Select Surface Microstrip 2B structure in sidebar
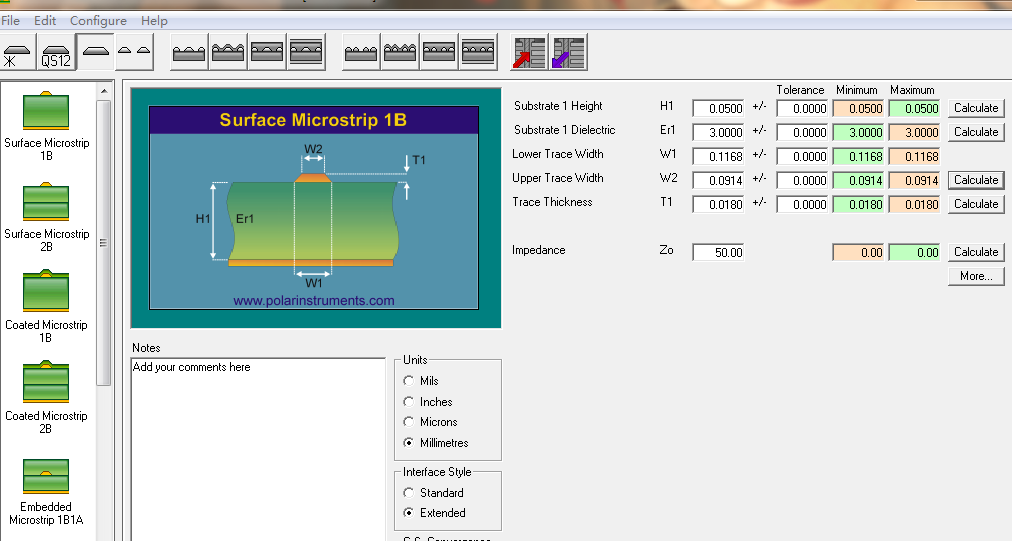The image size is (1012, 541). tap(46, 218)
